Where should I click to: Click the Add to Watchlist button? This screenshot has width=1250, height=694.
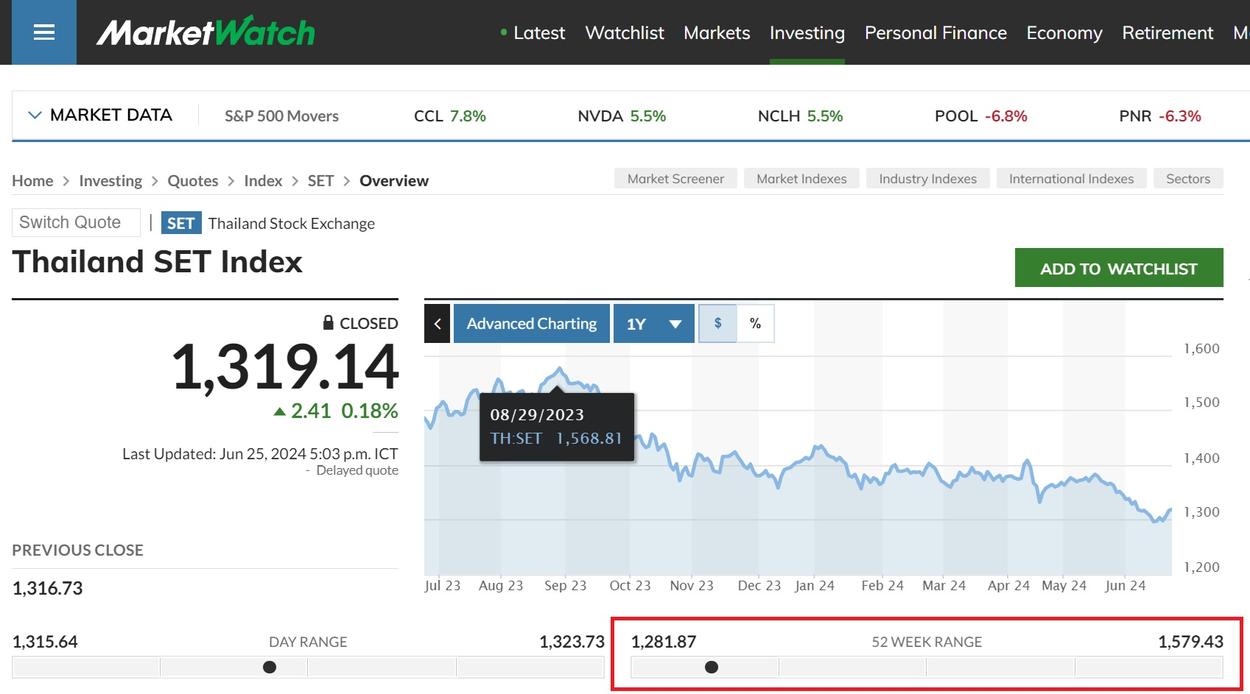(x=1119, y=268)
